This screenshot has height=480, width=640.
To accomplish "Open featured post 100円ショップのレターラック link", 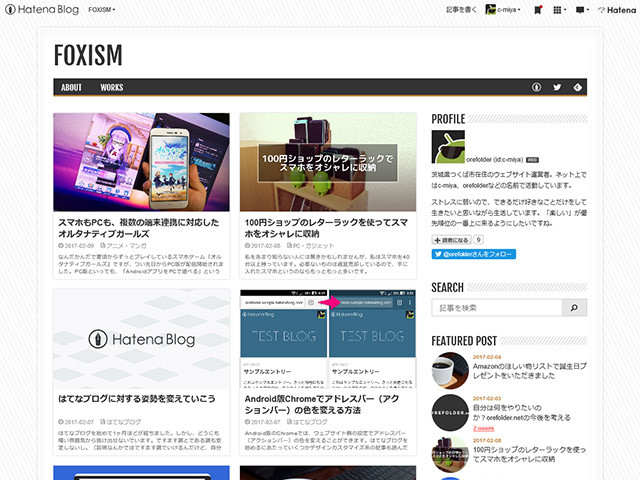I will pos(529,454).
